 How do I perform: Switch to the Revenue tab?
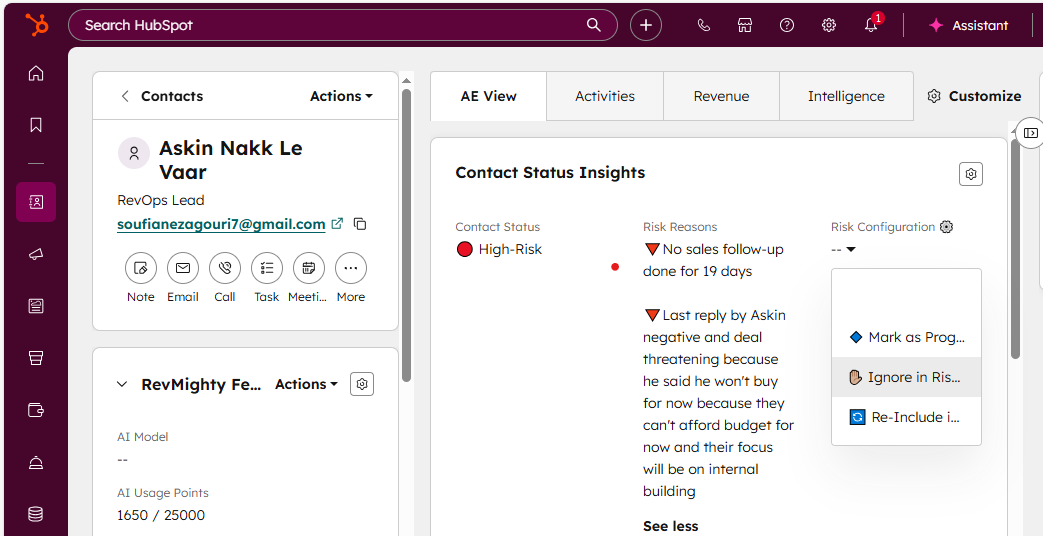point(721,96)
